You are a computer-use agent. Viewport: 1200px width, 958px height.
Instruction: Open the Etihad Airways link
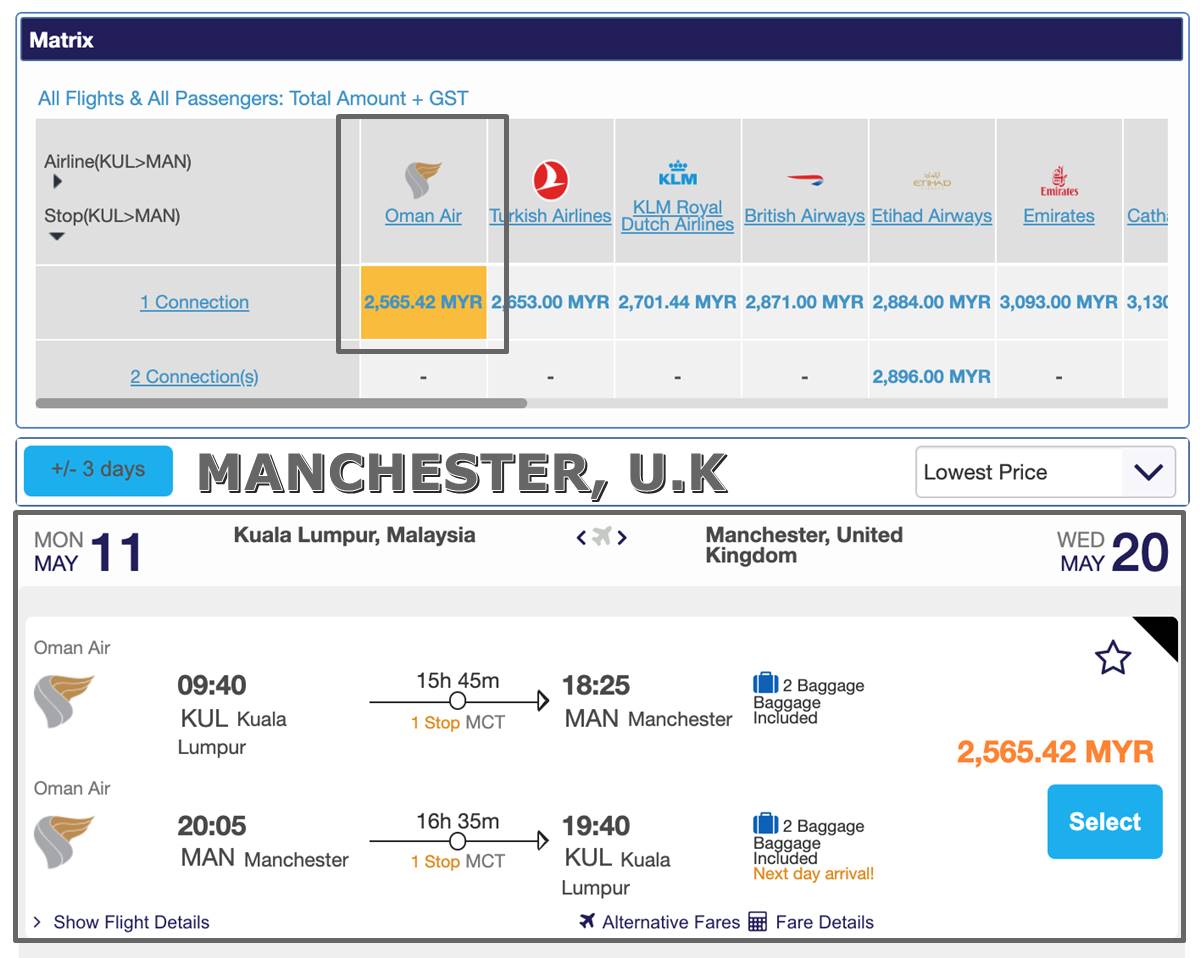click(x=931, y=216)
